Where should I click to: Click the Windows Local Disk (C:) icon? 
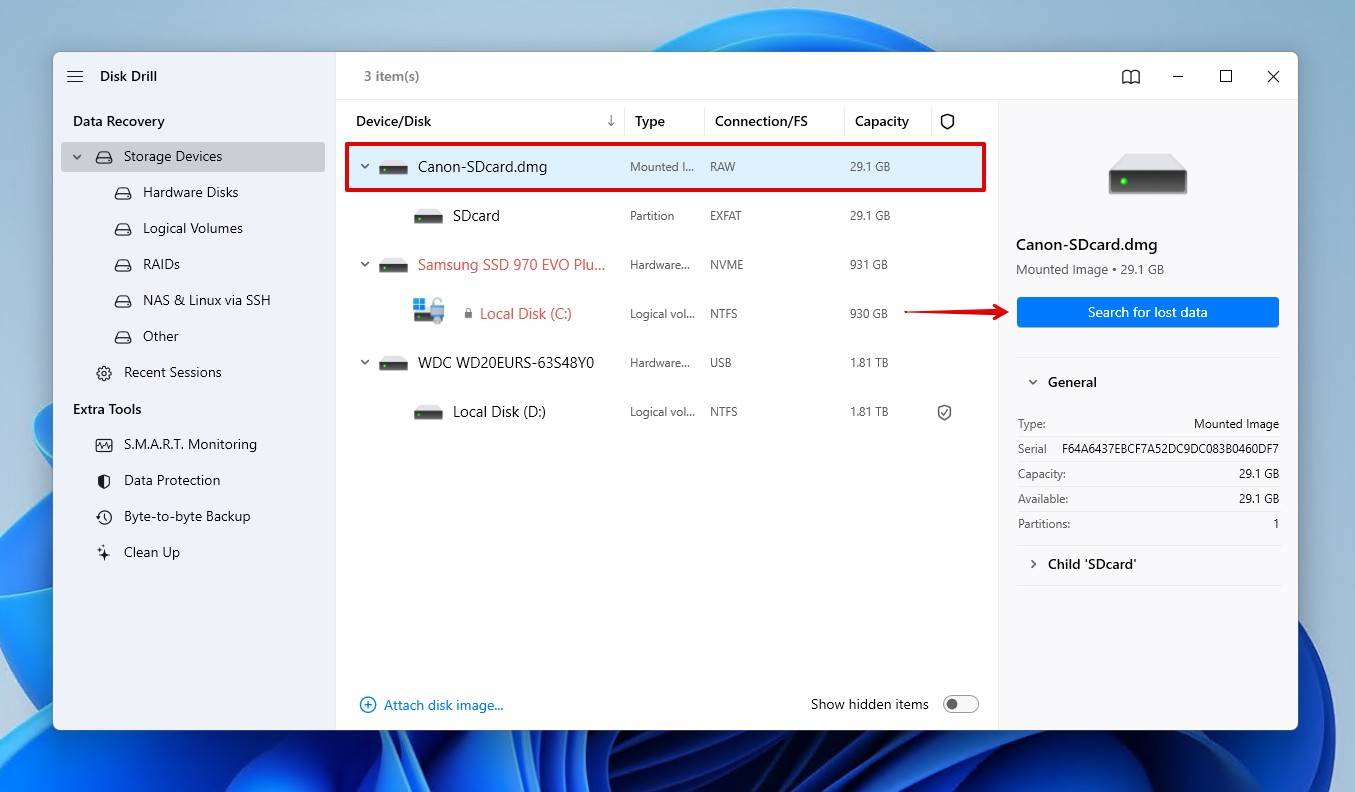pyautogui.click(x=428, y=311)
